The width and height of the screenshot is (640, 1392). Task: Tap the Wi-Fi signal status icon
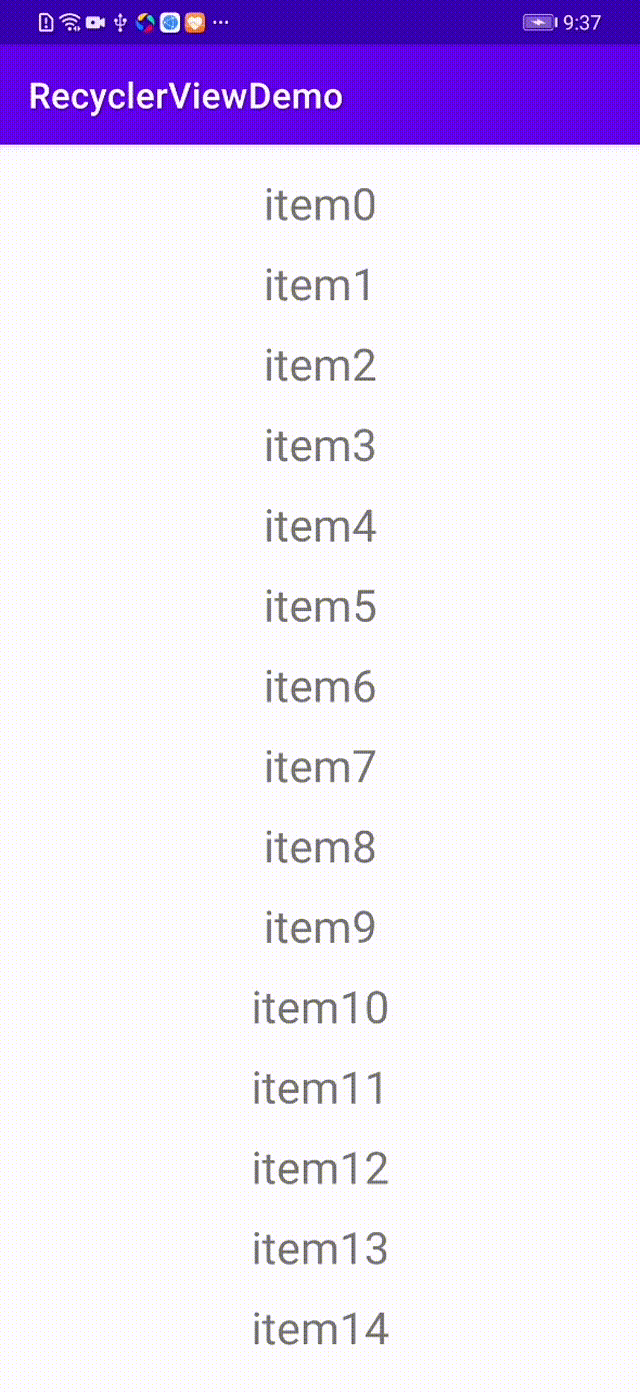[x=70, y=22]
